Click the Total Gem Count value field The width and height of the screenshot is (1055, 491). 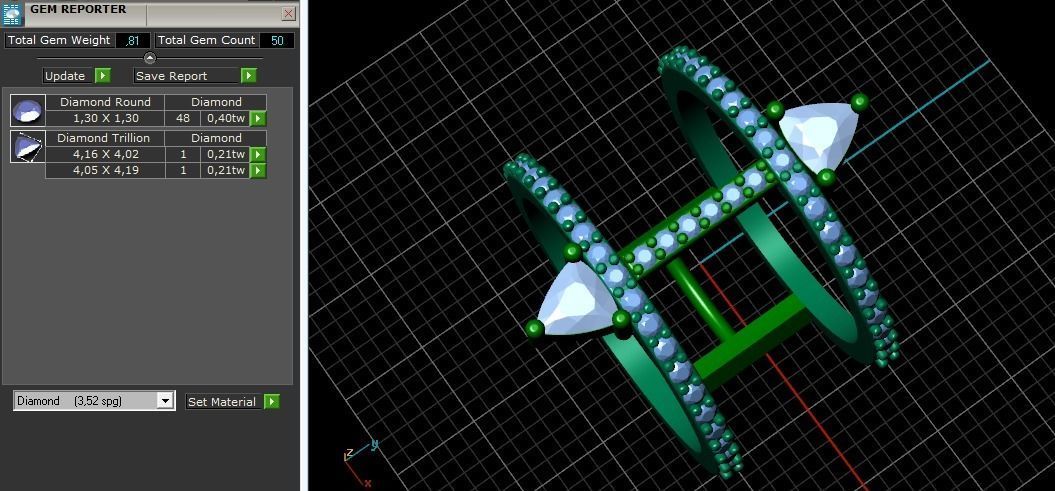tap(277, 40)
